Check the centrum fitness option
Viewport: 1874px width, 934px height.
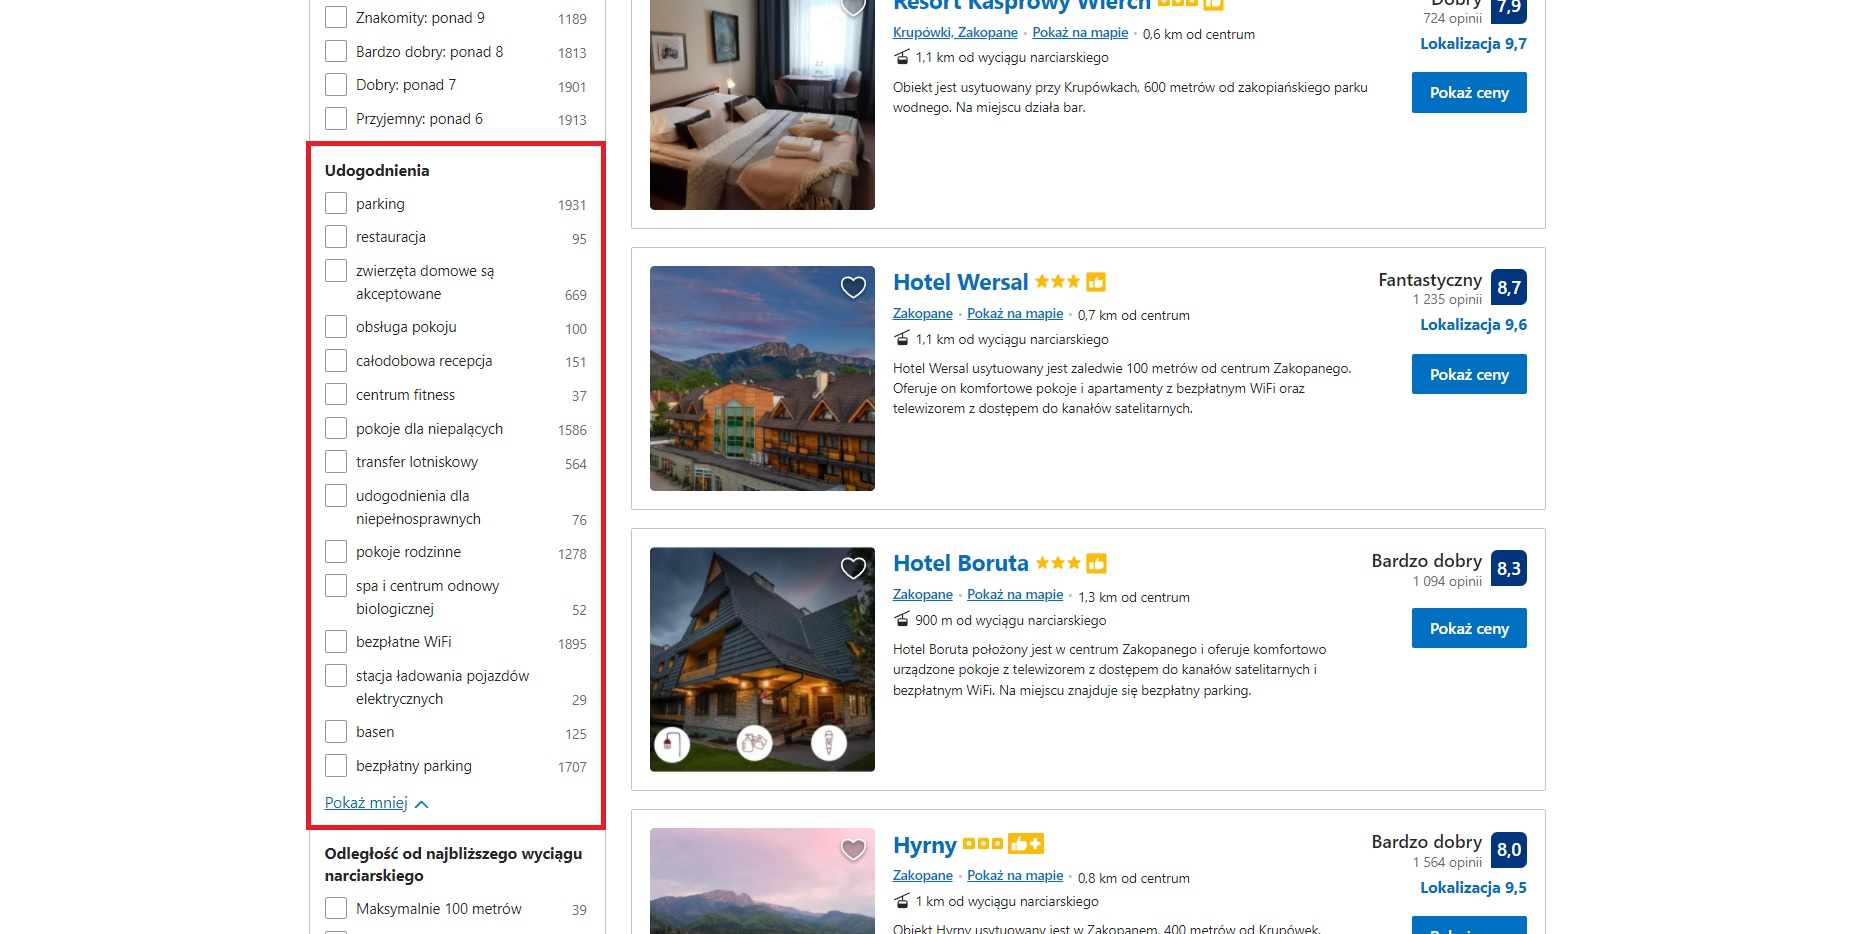coord(336,395)
